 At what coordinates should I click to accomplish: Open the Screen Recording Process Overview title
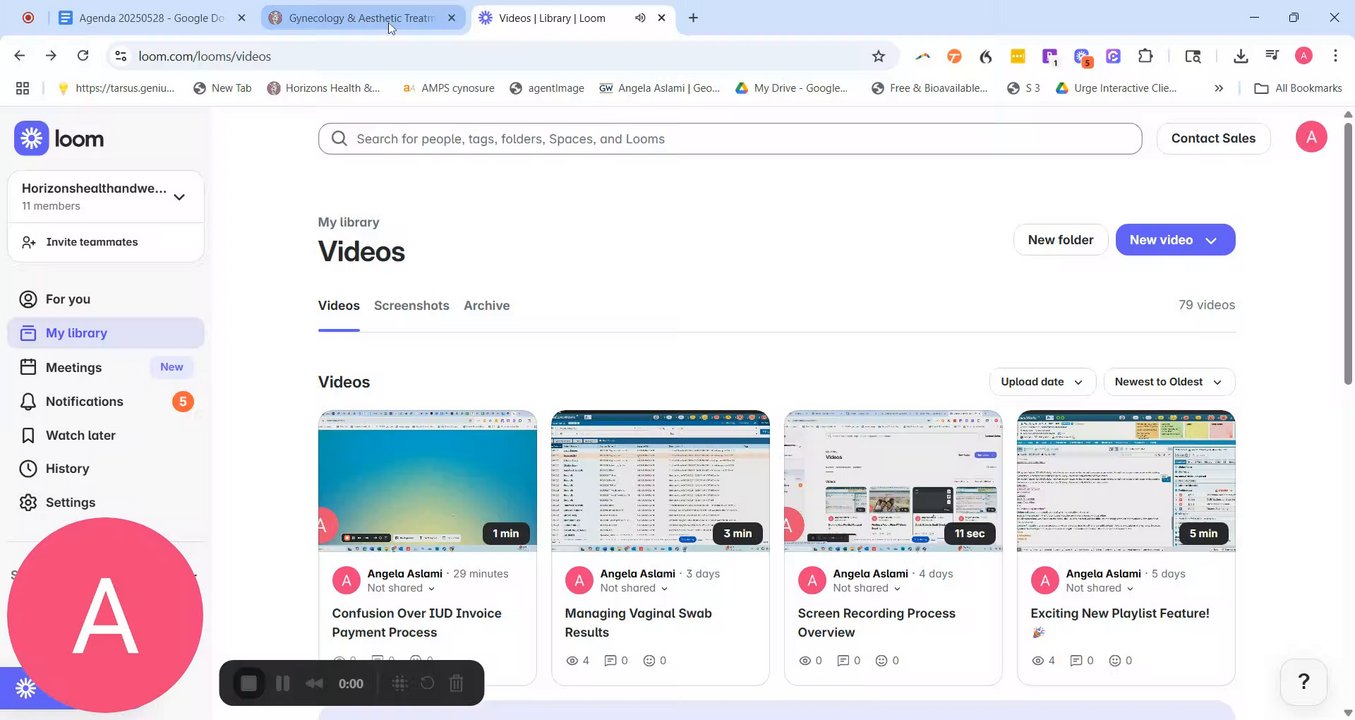coord(877,623)
